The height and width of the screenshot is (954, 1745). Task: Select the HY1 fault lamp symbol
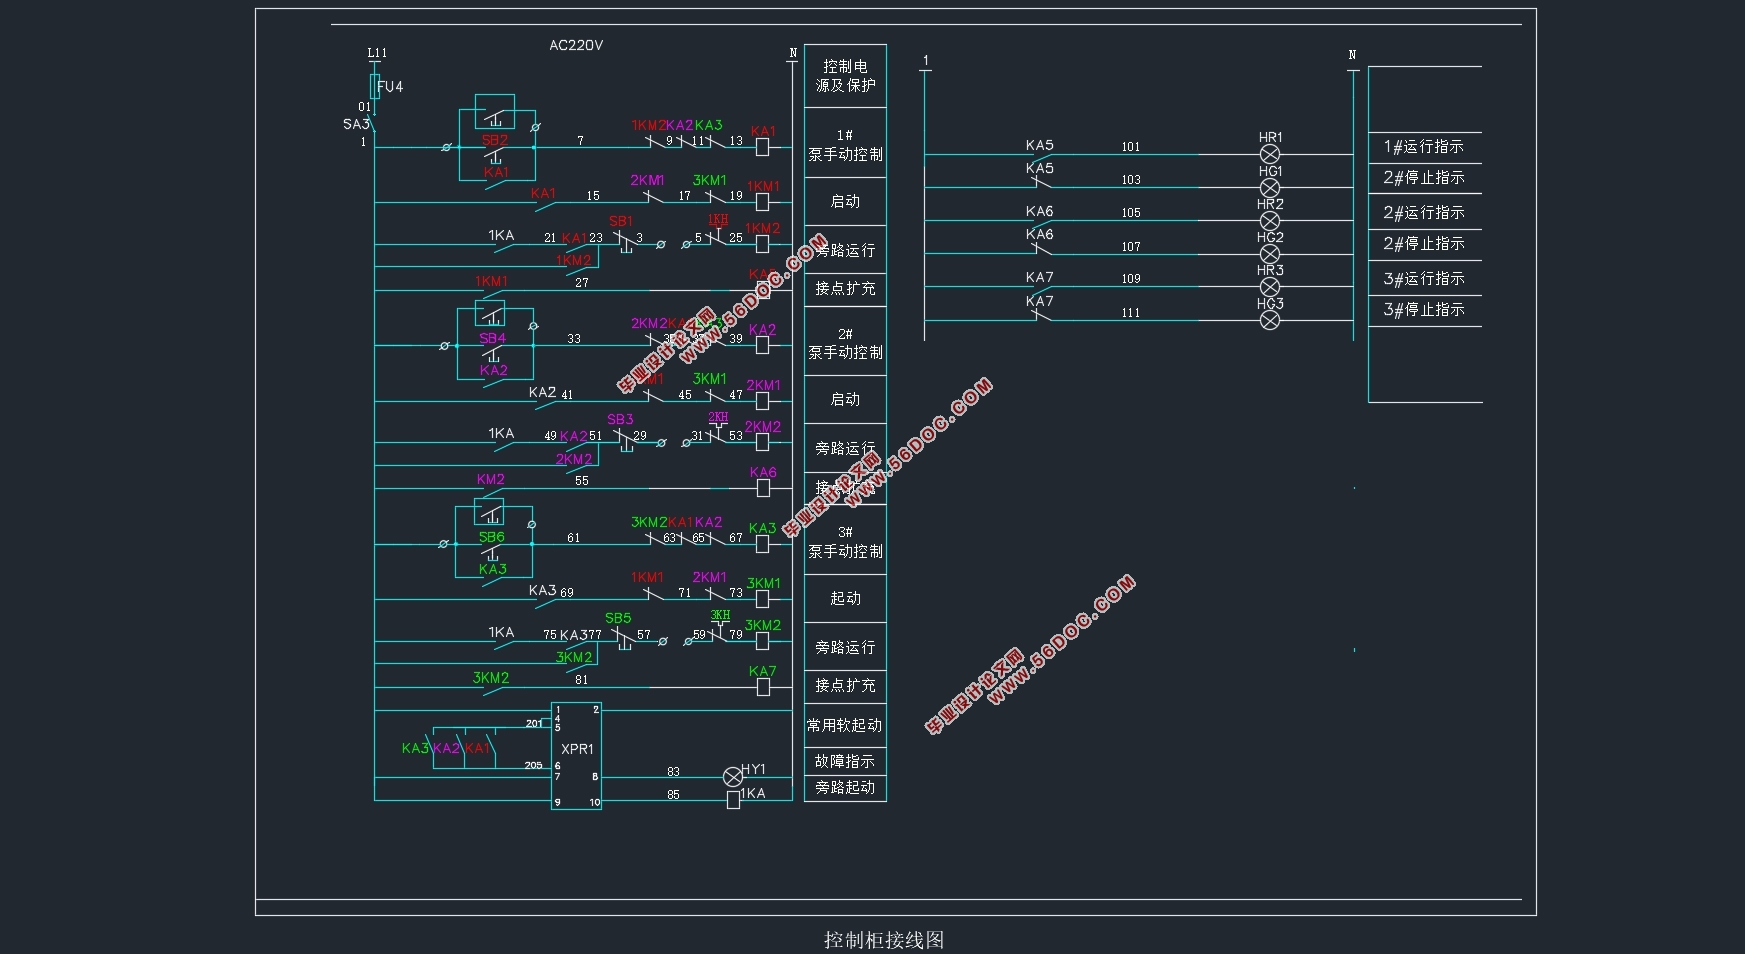click(x=733, y=777)
